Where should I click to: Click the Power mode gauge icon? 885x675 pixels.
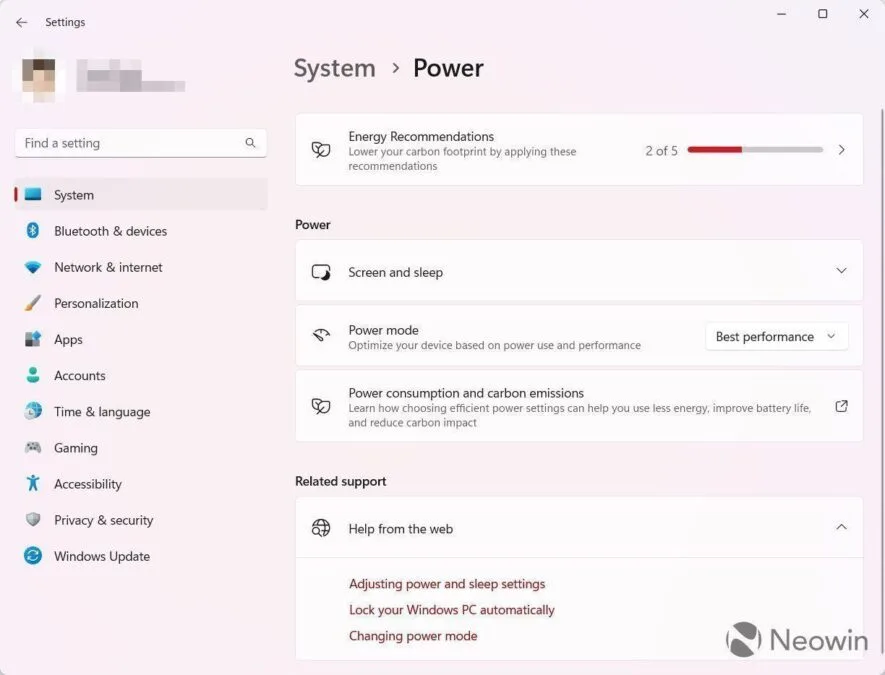pyautogui.click(x=321, y=335)
